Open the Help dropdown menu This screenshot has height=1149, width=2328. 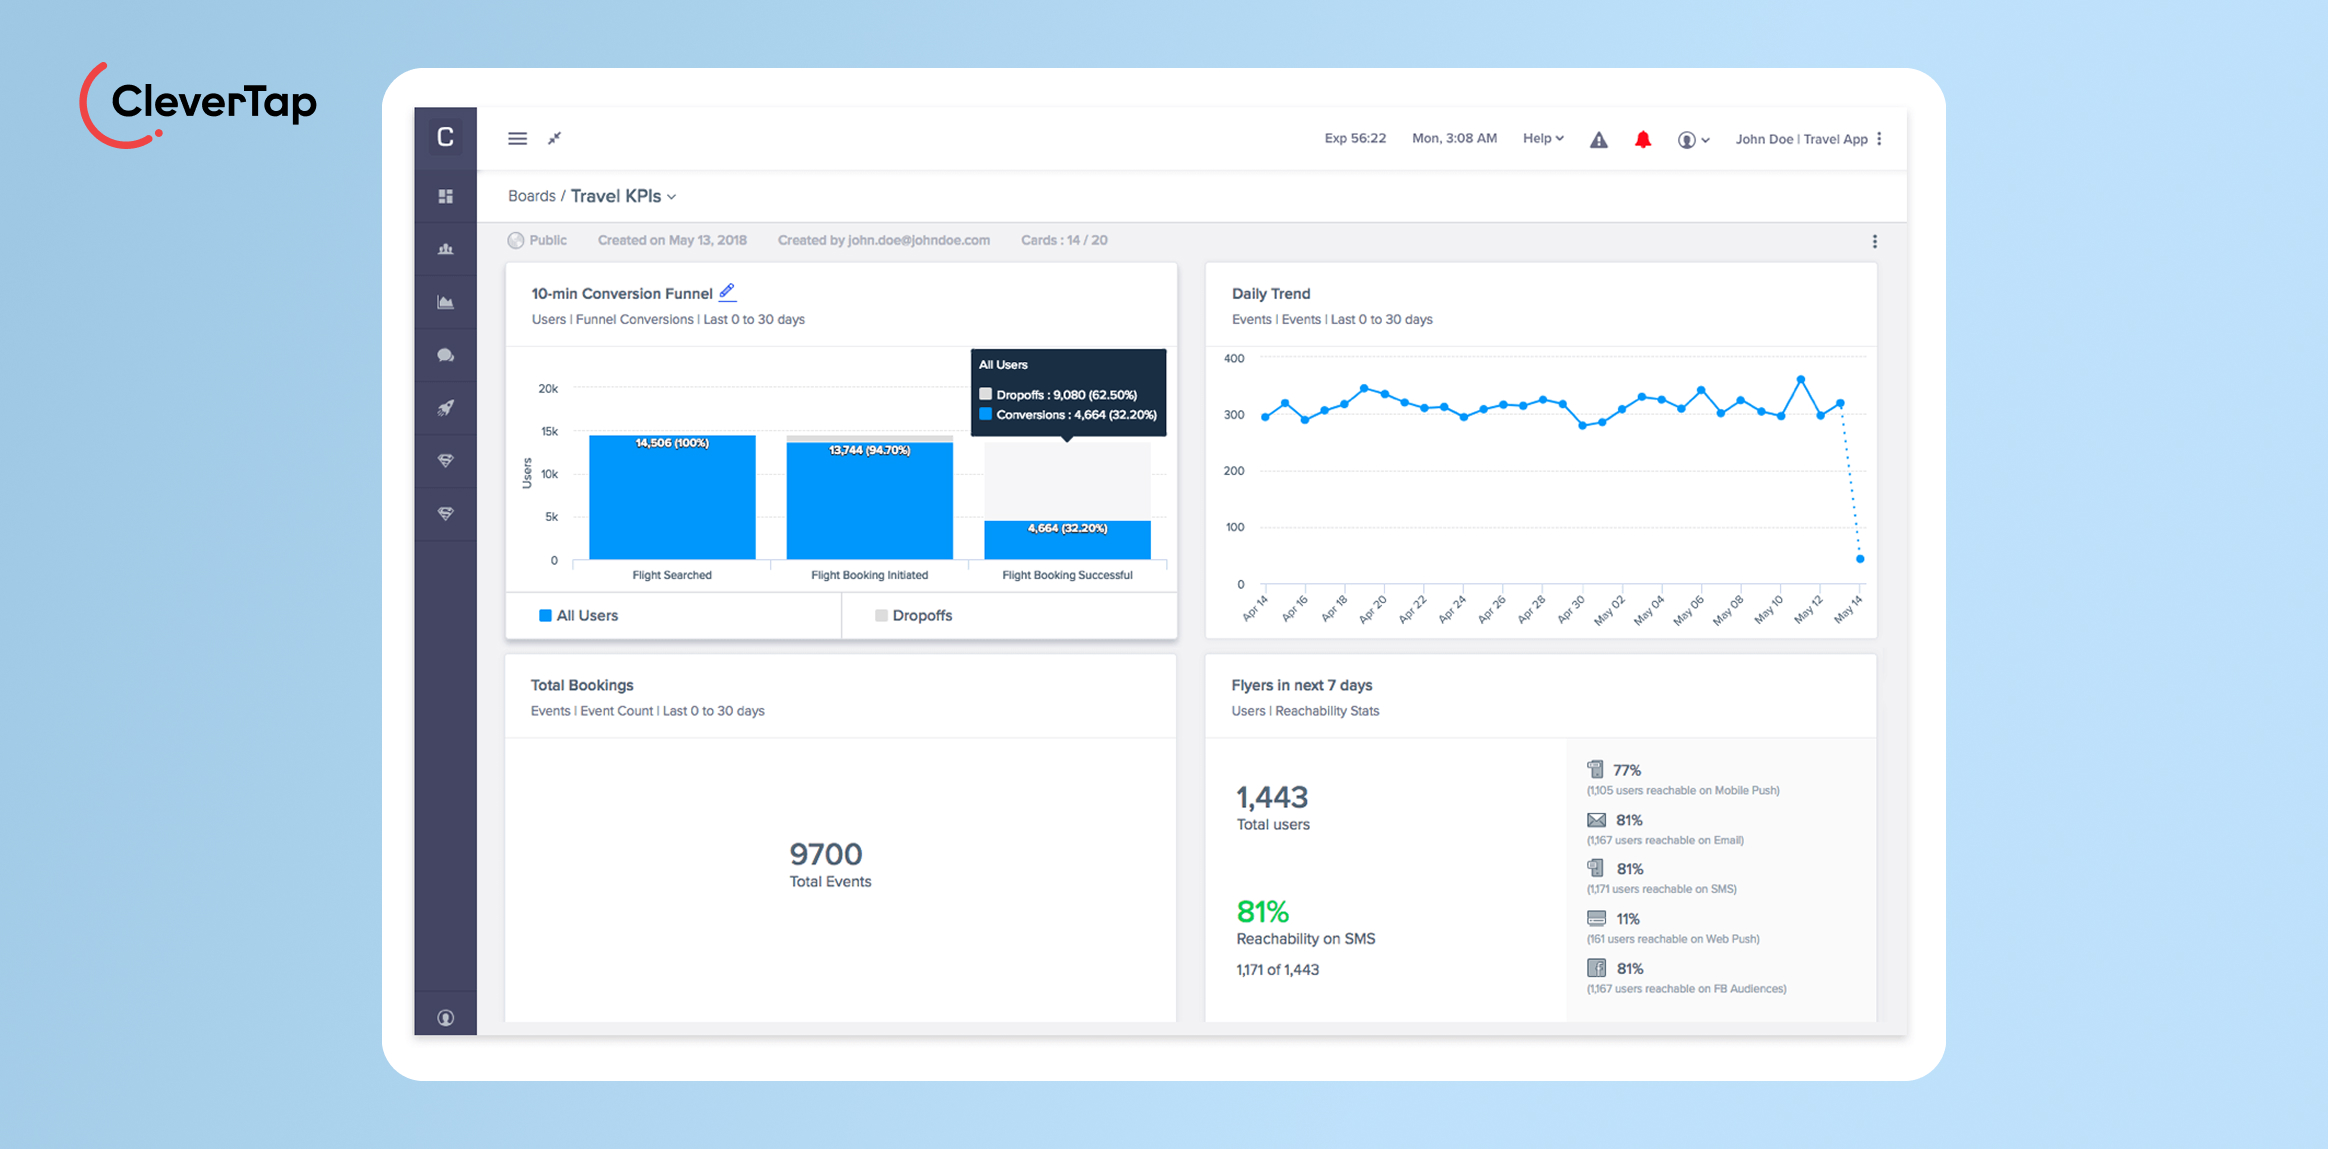pos(1543,139)
